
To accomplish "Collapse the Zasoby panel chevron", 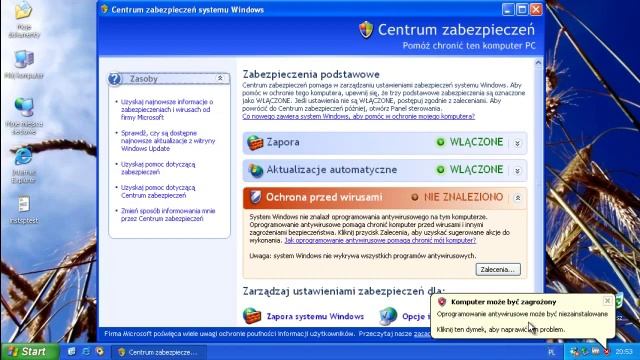I will point(220,78).
